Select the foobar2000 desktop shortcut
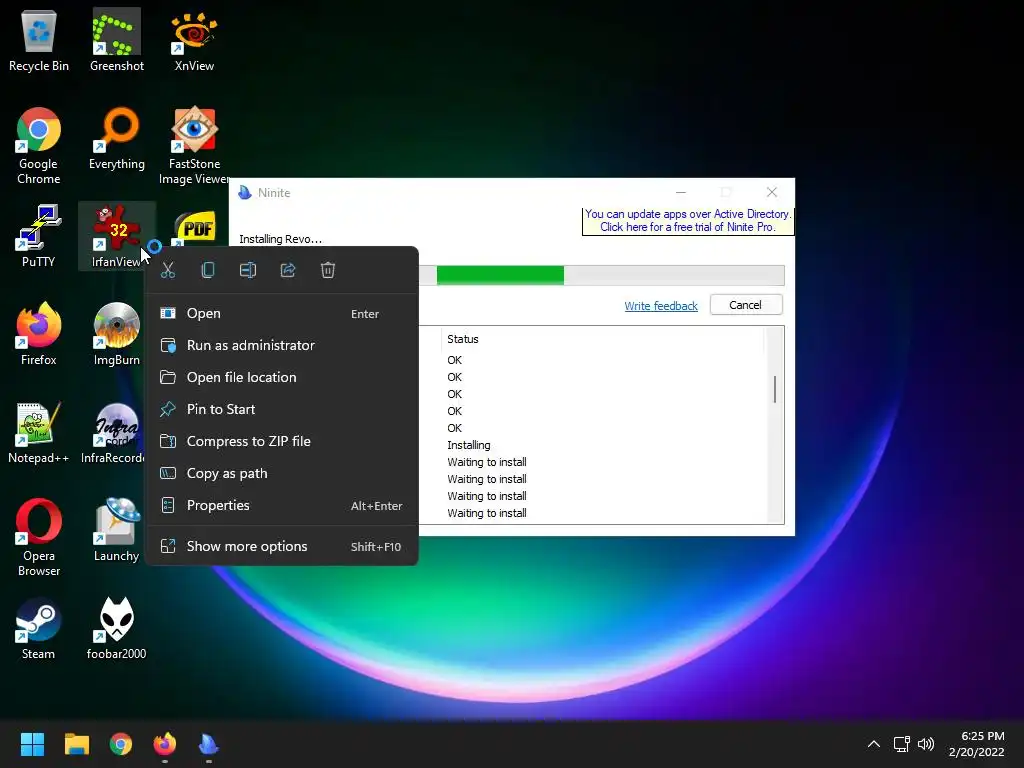The image size is (1024, 768). [x=116, y=628]
